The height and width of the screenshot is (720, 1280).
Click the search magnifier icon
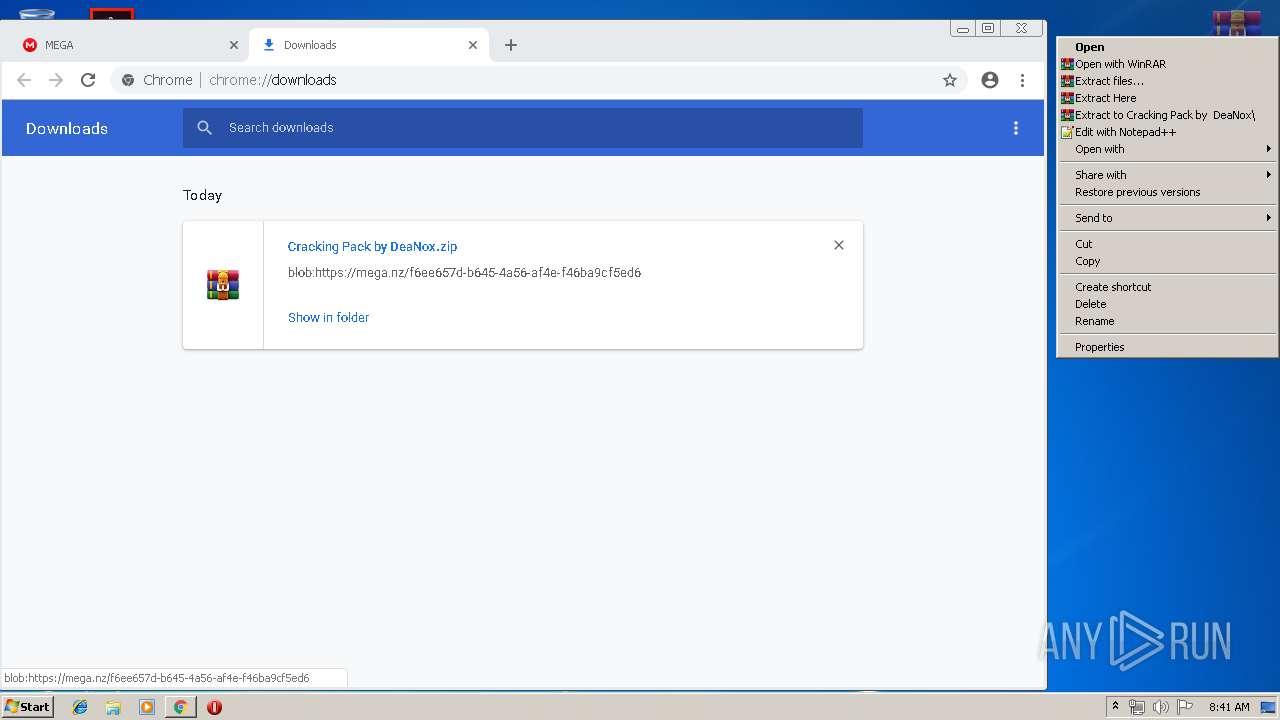click(205, 128)
